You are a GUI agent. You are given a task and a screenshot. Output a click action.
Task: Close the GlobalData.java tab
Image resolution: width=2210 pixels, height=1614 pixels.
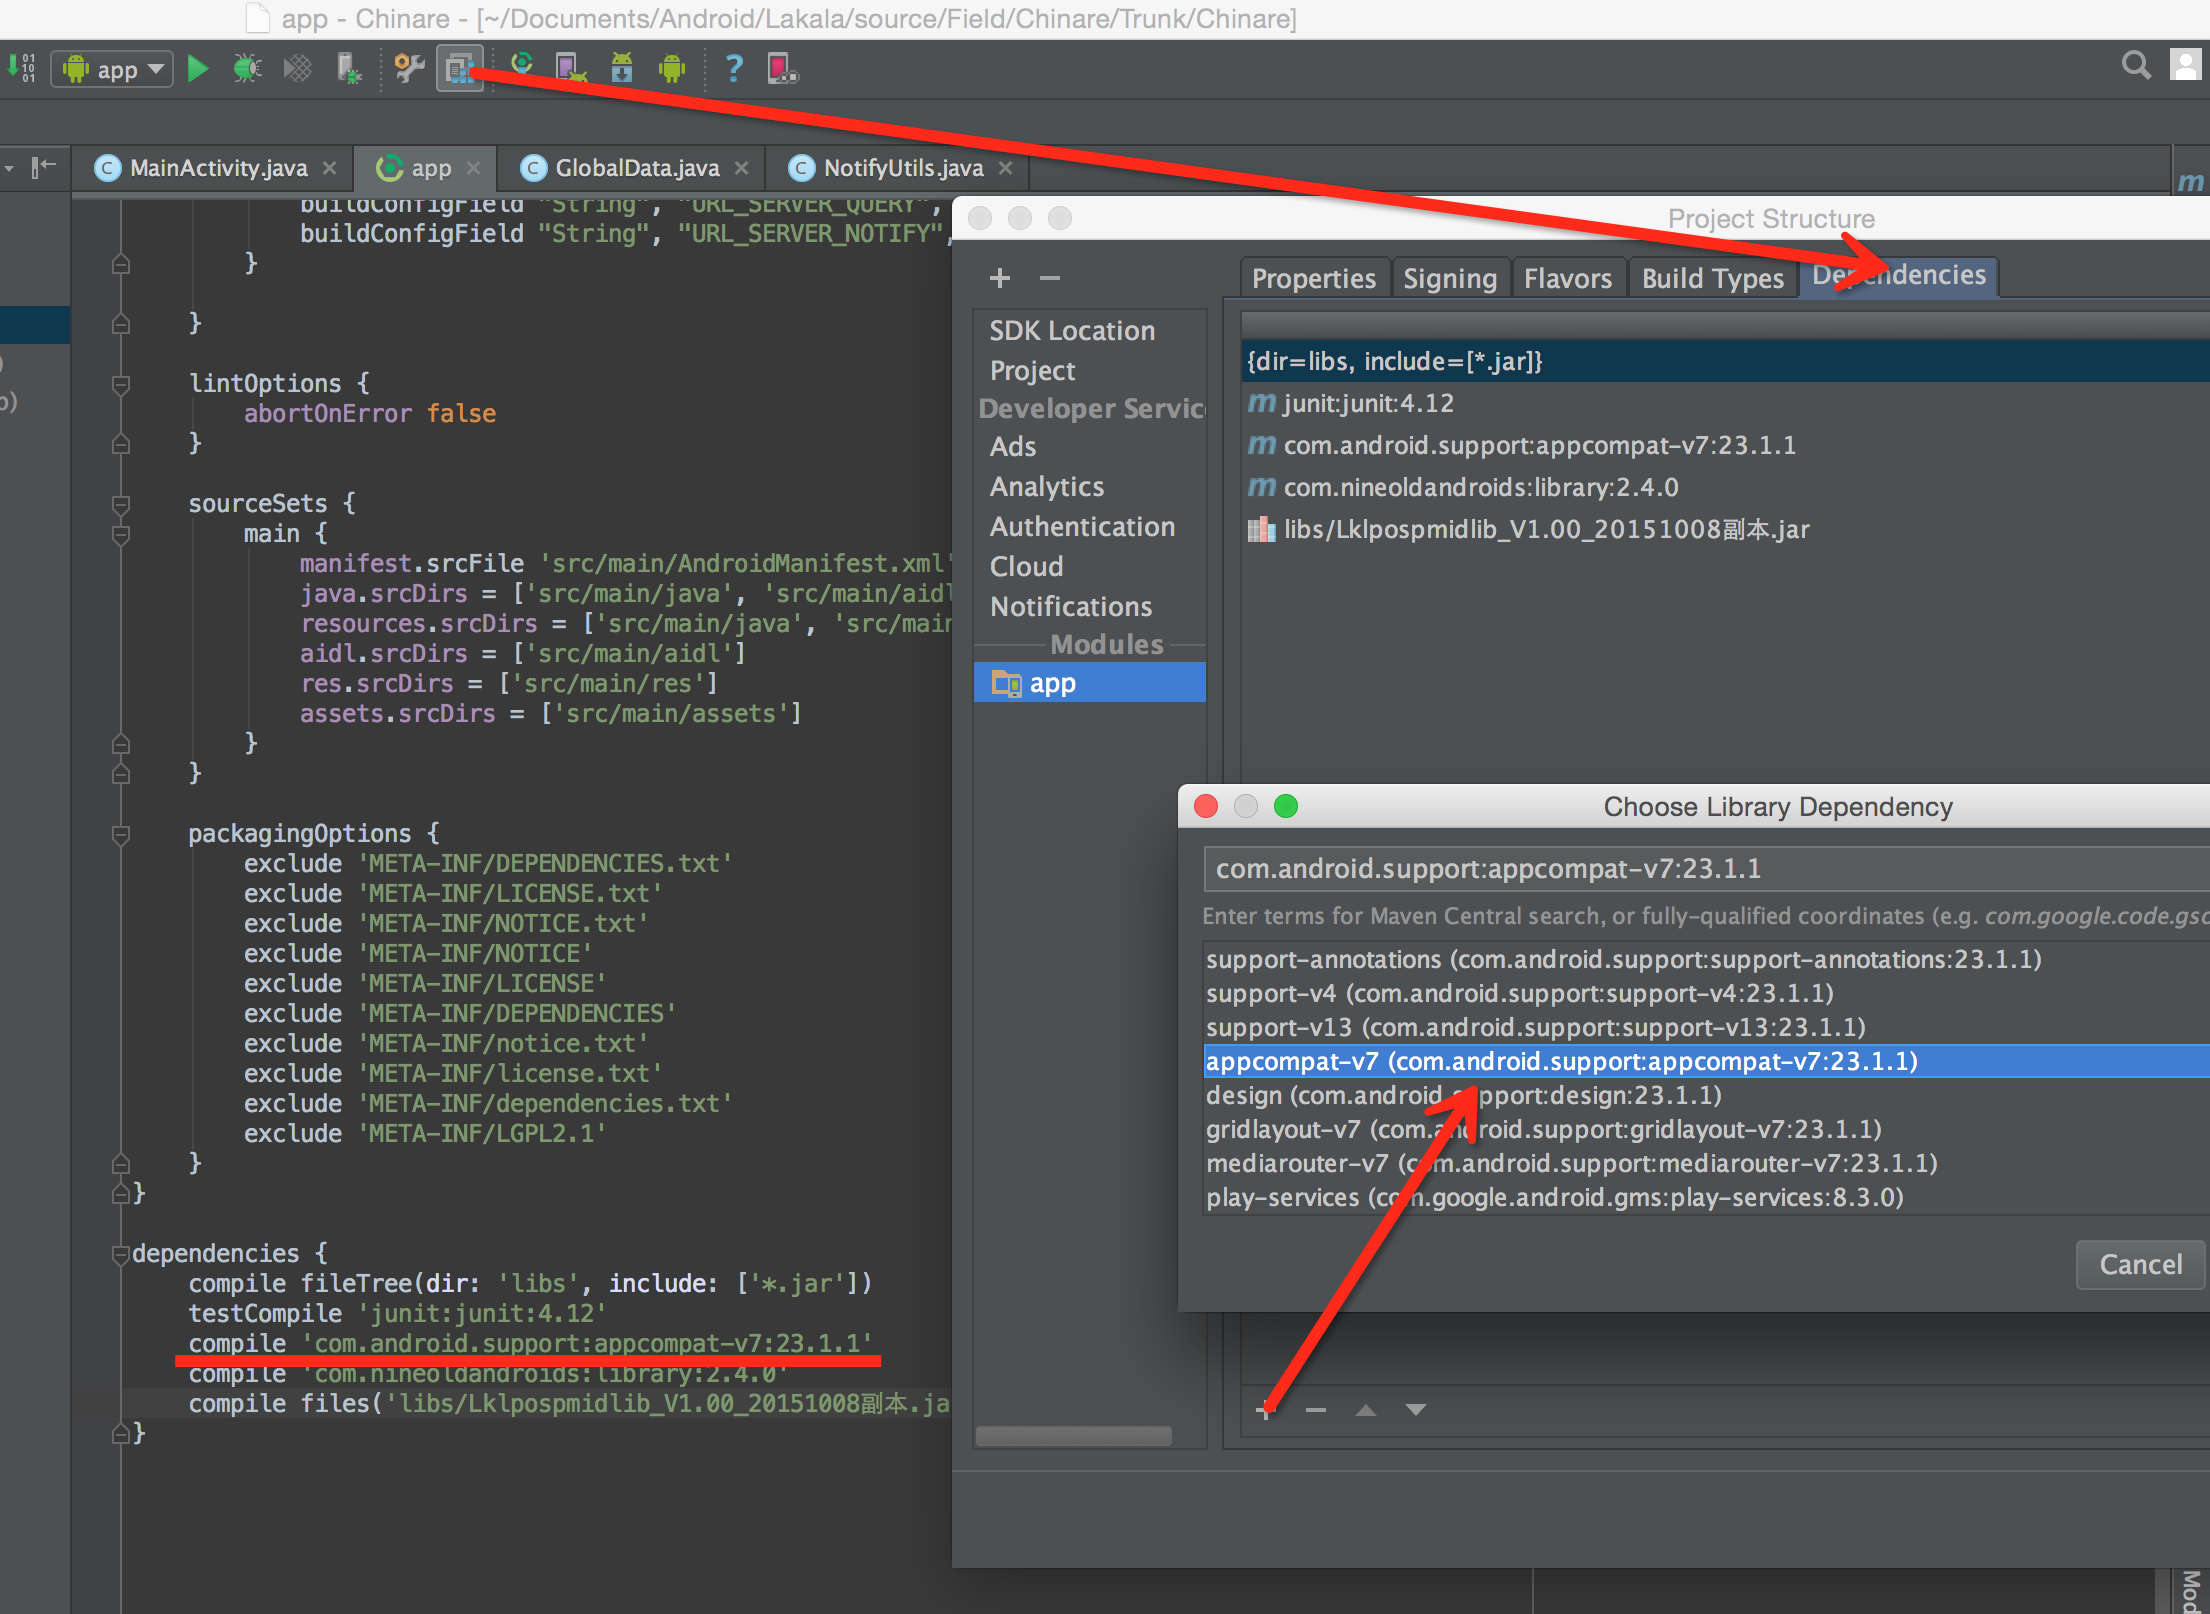coord(741,168)
